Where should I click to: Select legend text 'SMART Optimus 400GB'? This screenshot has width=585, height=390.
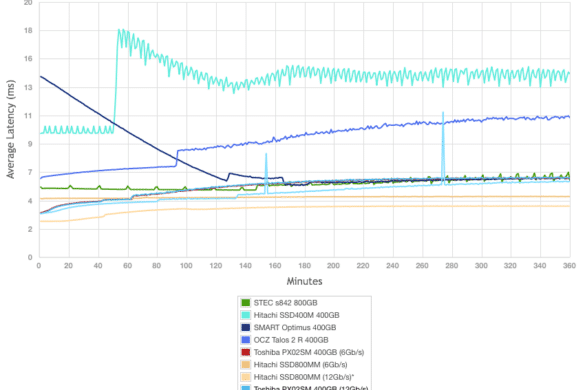pos(295,327)
